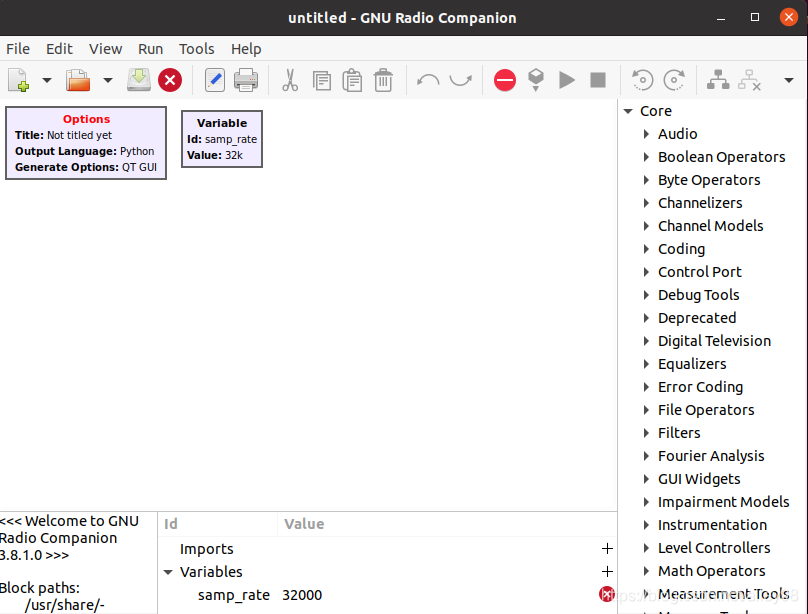Disable selected block with crossed hierarchy icon
The height and width of the screenshot is (614, 808).
point(749,80)
